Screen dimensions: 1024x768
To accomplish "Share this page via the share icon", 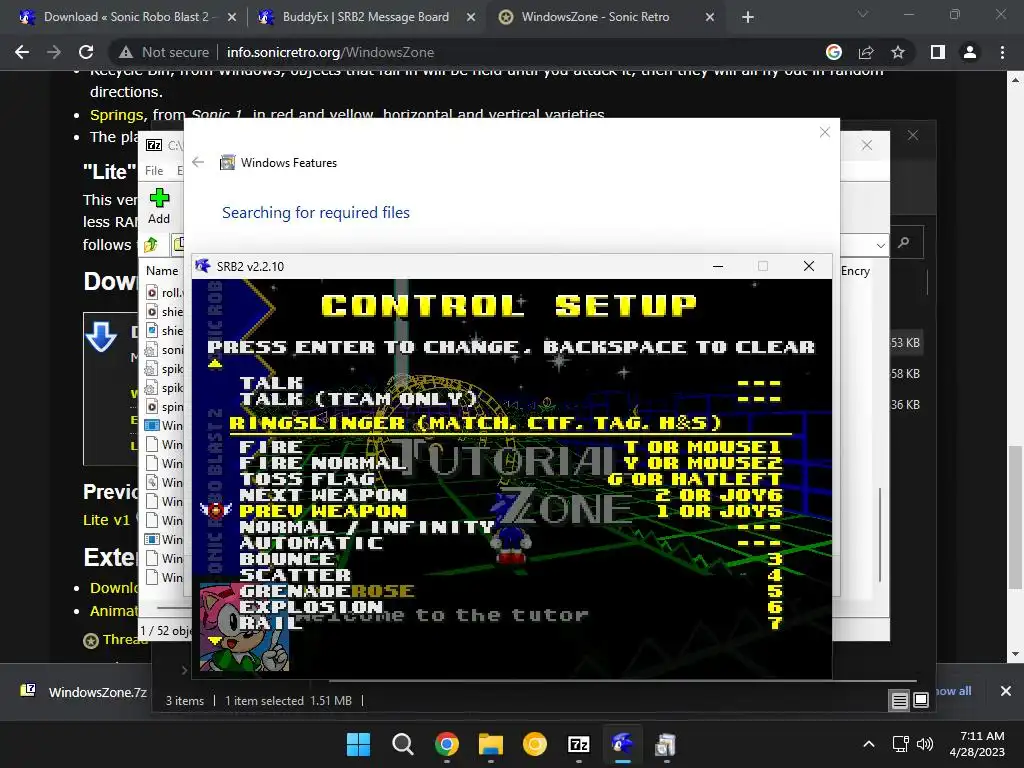I will 866,52.
